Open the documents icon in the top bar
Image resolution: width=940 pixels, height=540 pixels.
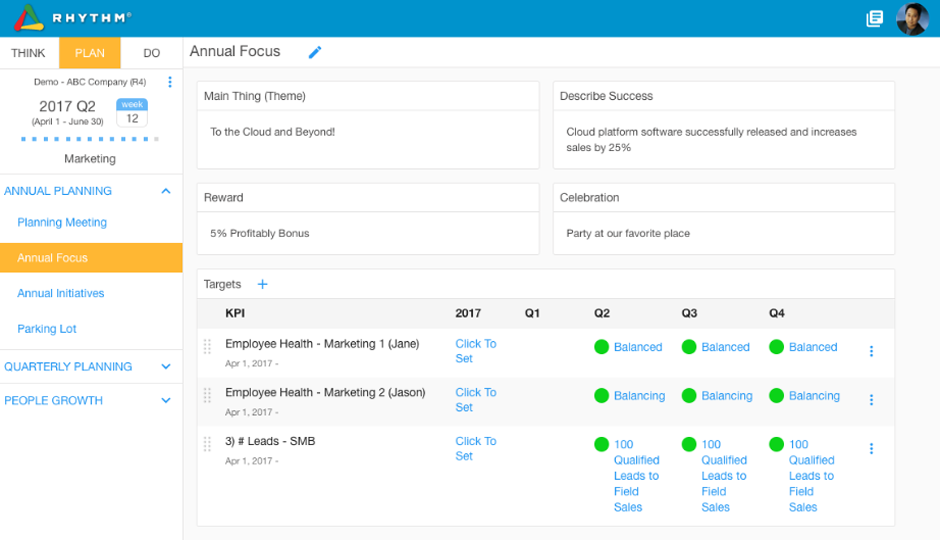click(x=875, y=19)
